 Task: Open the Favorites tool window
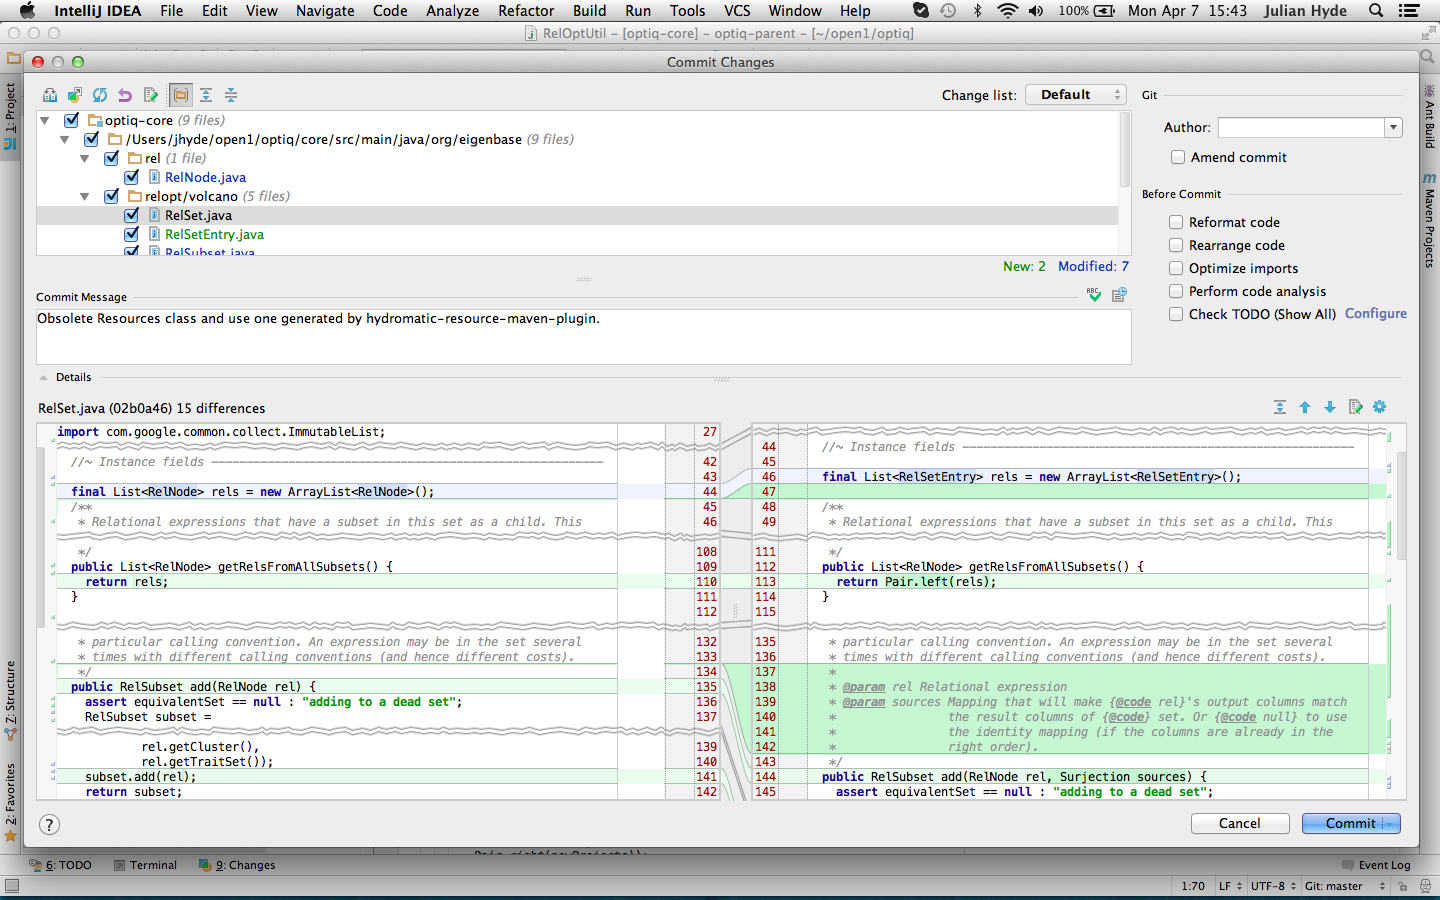(10, 802)
